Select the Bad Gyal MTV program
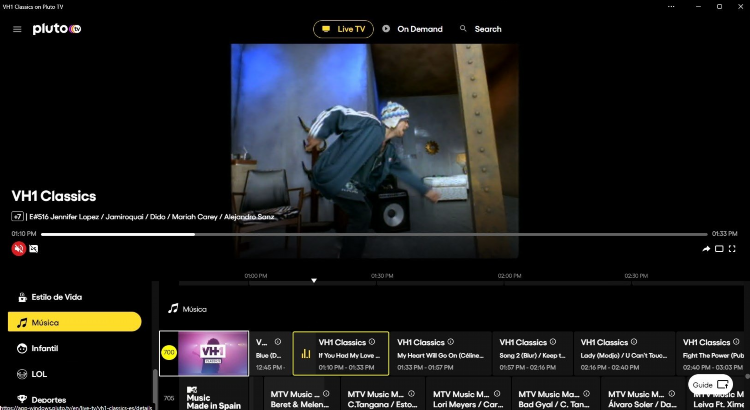Viewport: 750px width, 410px height. [x=555, y=394]
